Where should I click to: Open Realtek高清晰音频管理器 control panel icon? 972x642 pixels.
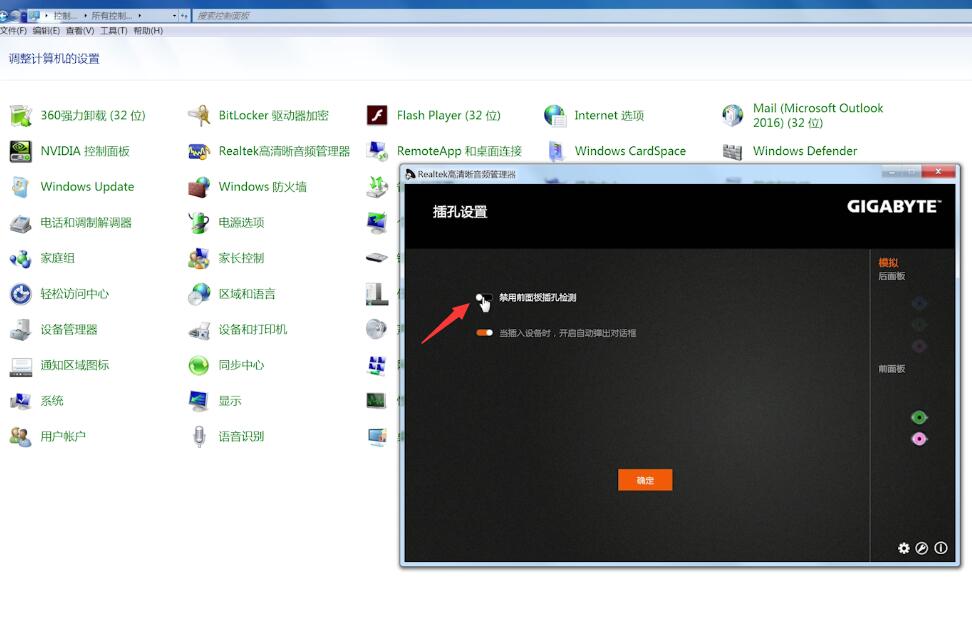point(199,151)
